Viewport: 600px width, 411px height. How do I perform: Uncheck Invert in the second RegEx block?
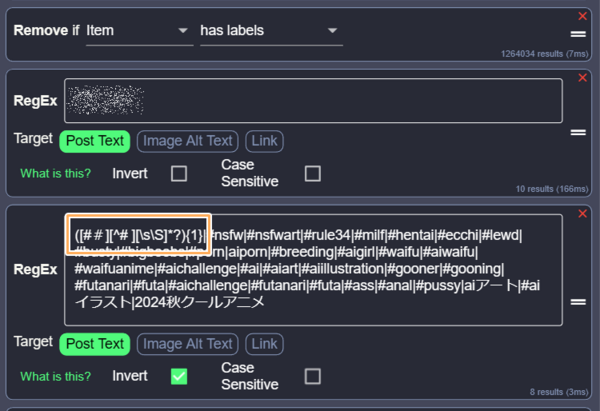point(179,376)
